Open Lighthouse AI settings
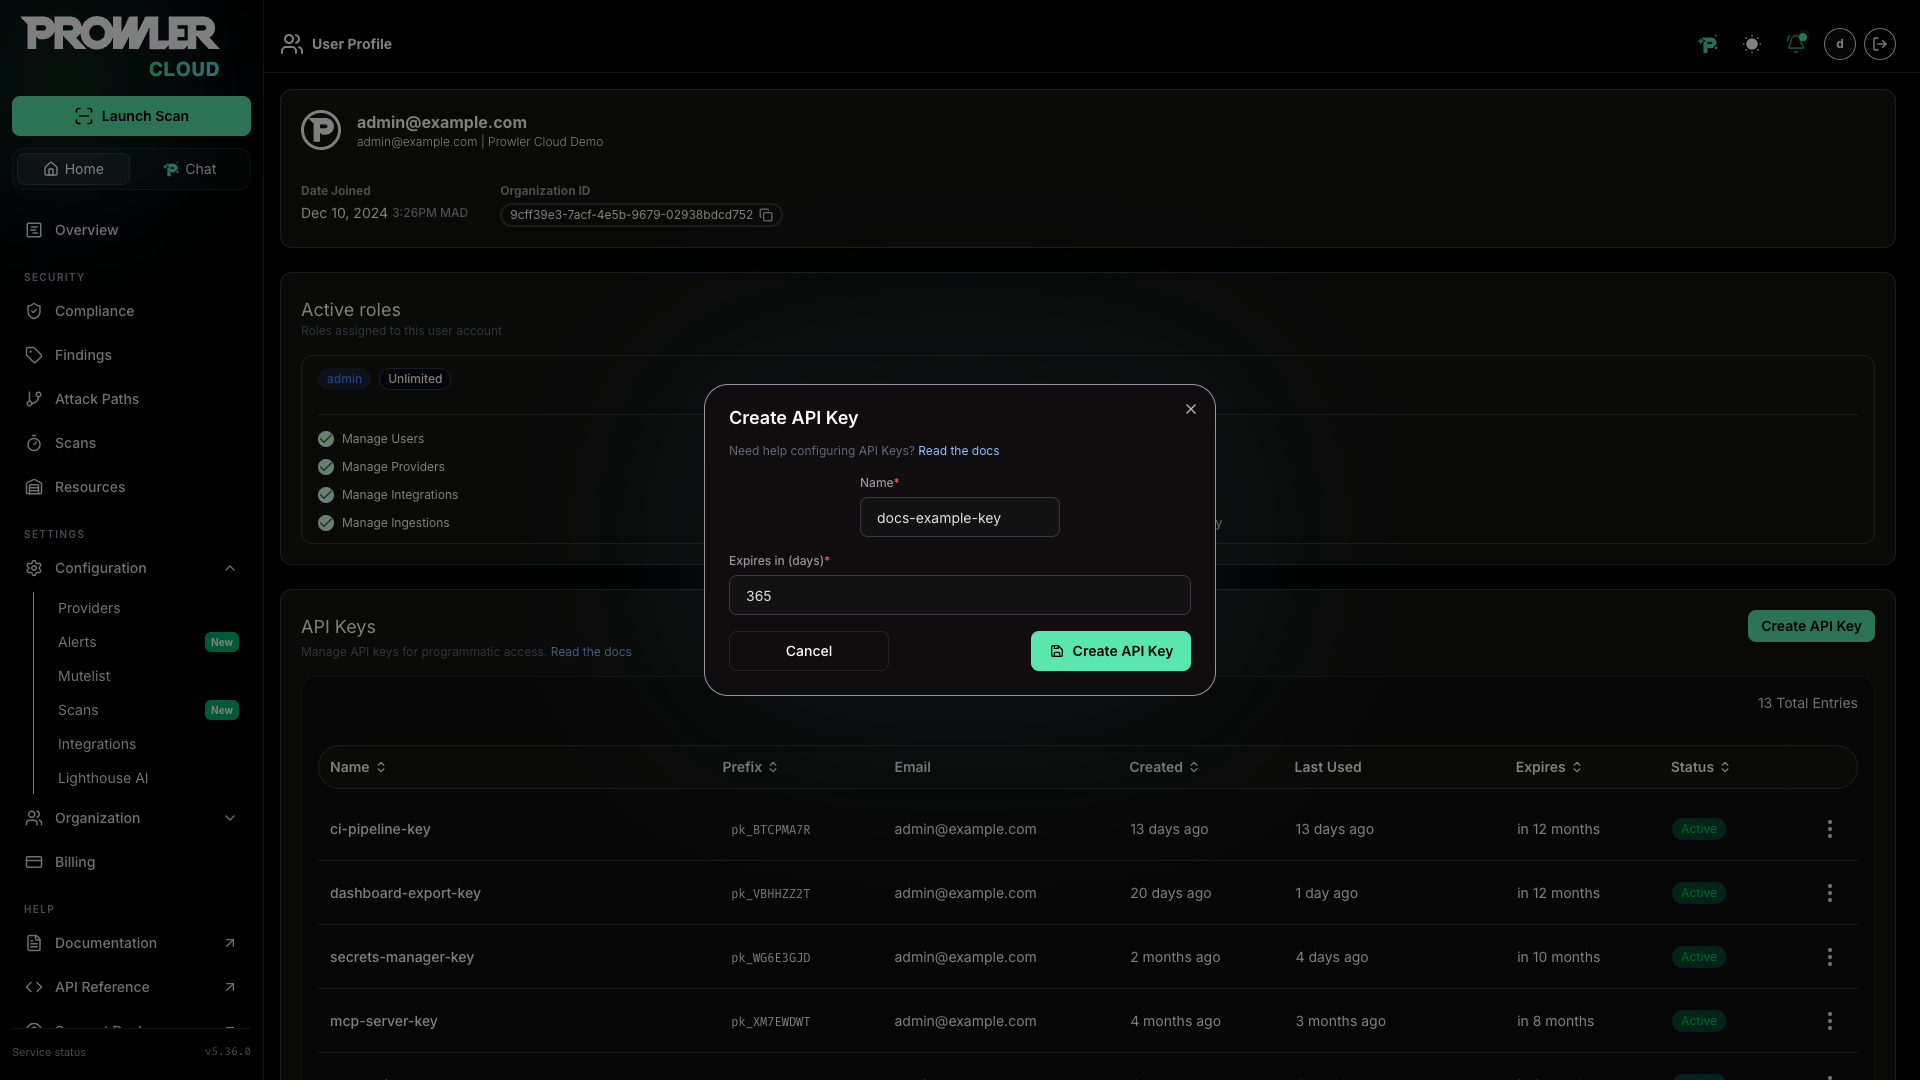This screenshot has width=1920, height=1080. (103, 778)
